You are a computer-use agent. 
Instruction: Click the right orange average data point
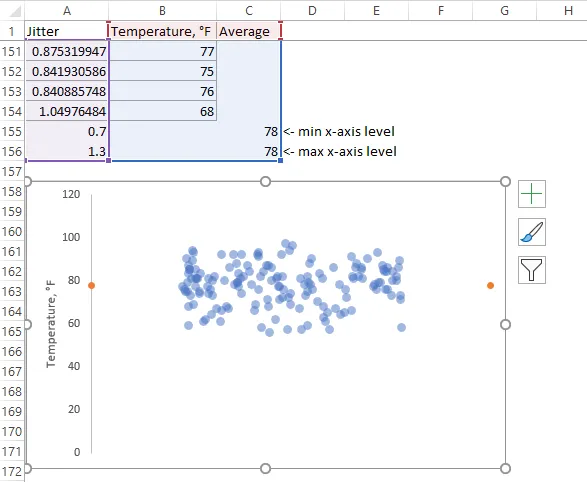(x=490, y=286)
